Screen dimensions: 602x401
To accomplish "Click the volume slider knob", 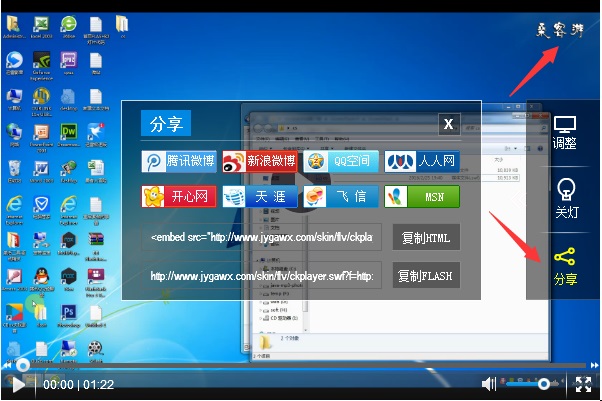I will (x=544, y=384).
